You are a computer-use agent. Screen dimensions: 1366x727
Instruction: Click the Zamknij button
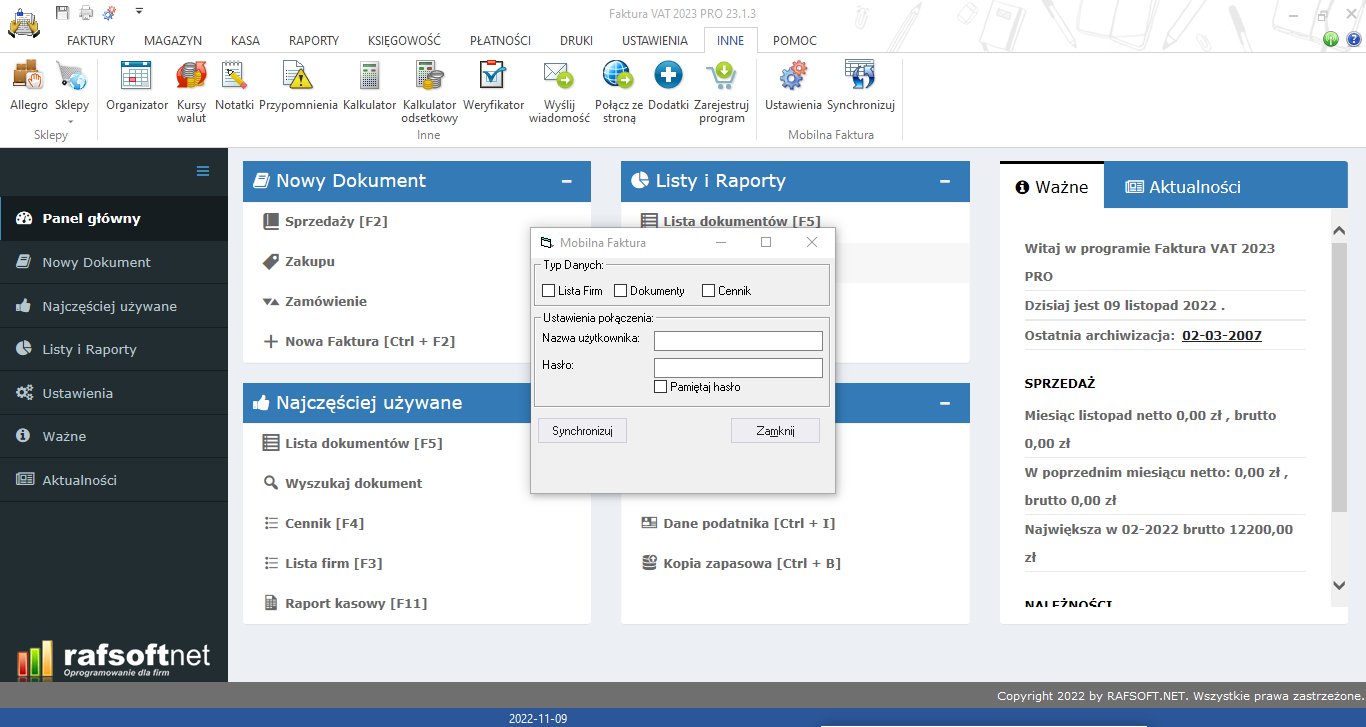(x=775, y=430)
